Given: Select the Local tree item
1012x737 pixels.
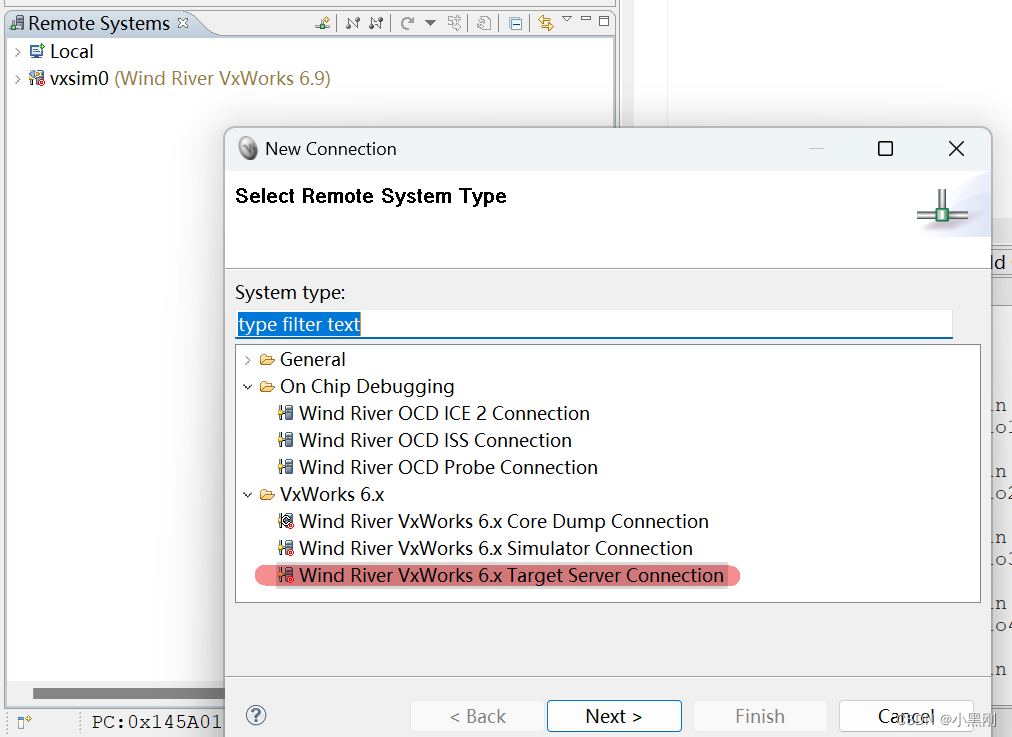Looking at the screenshot, I should tap(72, 52).
